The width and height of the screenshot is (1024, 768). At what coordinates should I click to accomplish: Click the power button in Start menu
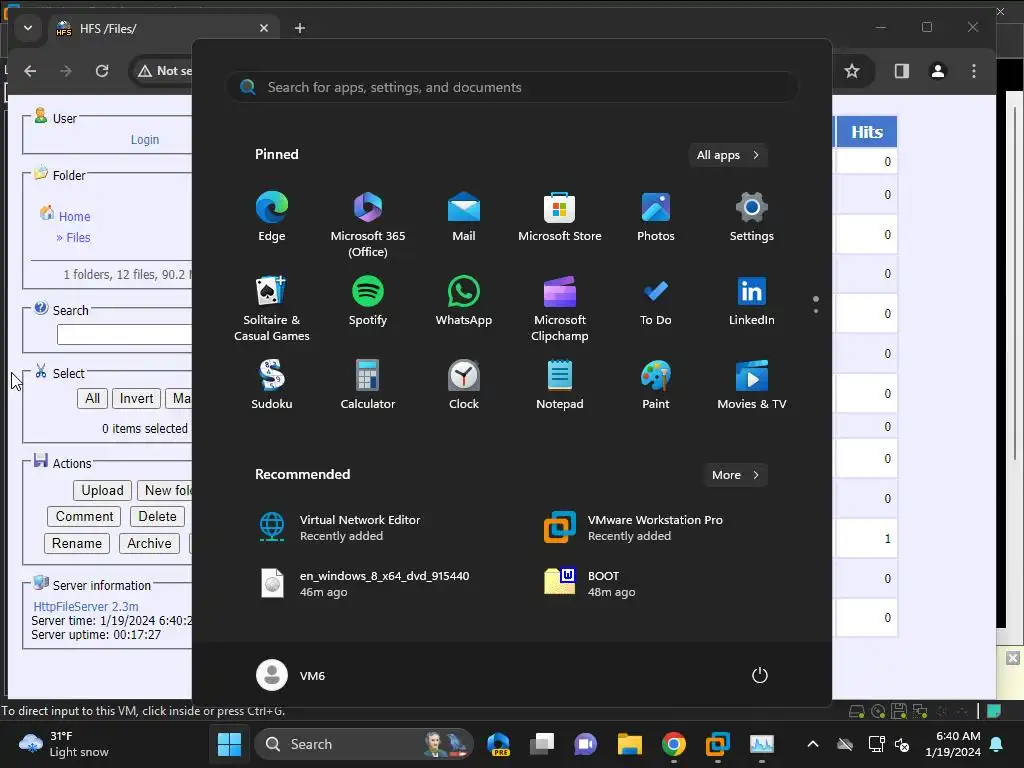tap(760, 675)
